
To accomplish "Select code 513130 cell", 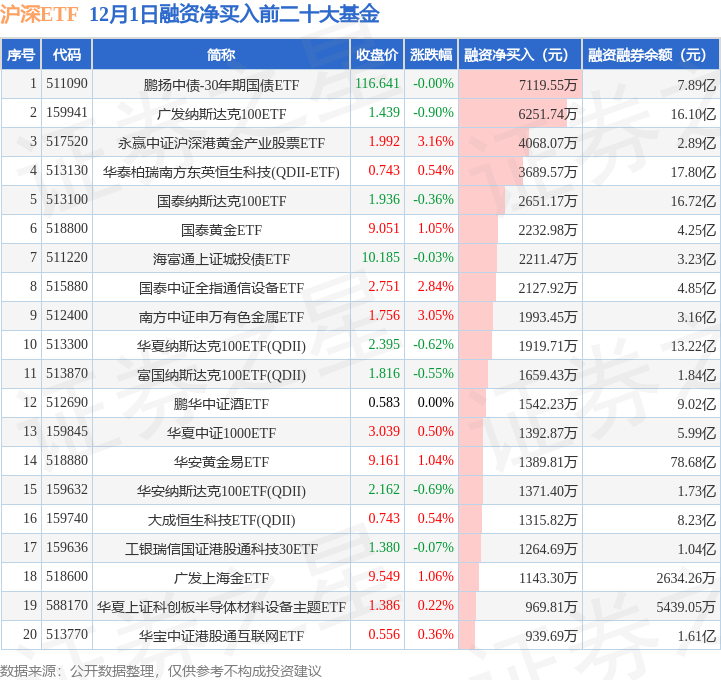I will [67, 171].
